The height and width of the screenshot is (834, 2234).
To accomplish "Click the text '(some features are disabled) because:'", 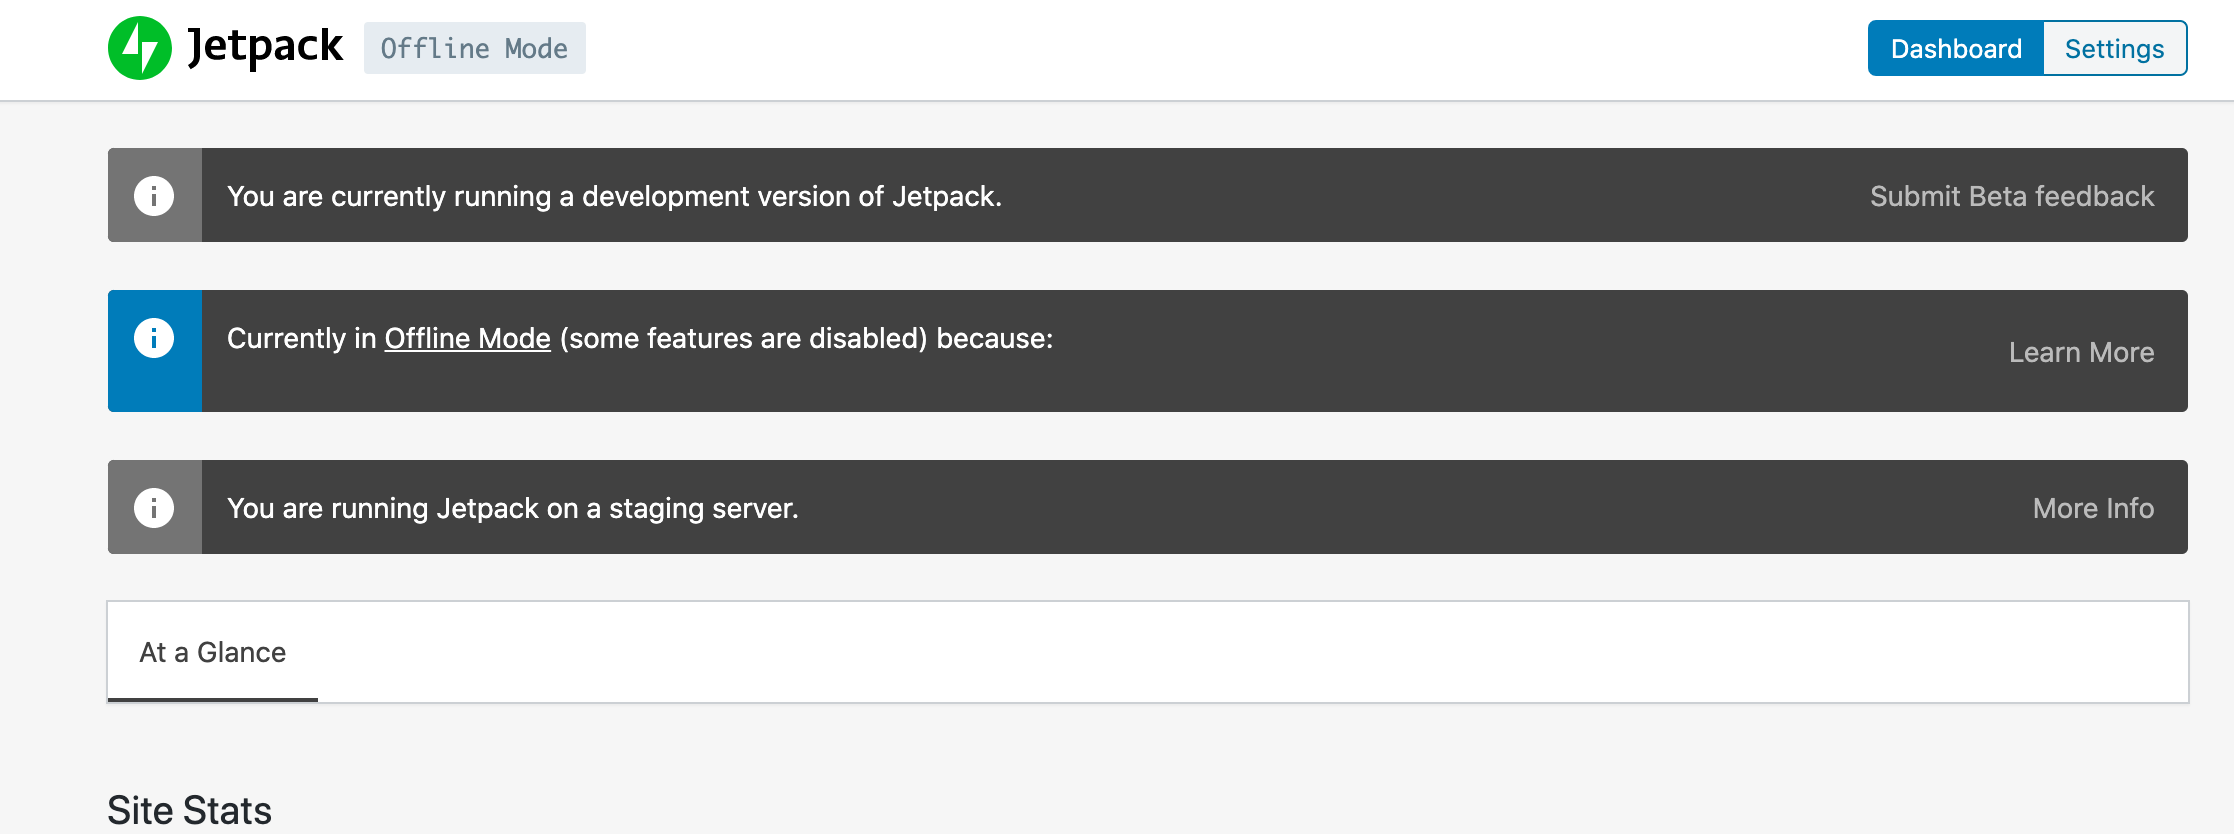I will point(806,338).
